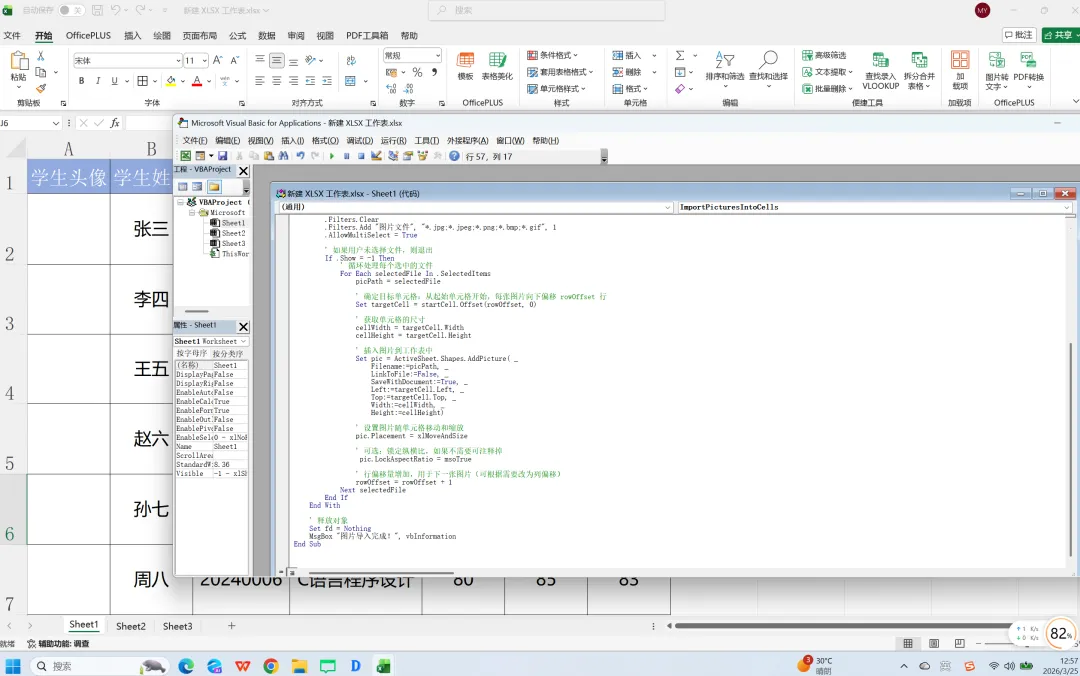Screen dimensions: 1080x676
Task: Switch to Page Layout view button
Action: point(934,644)
